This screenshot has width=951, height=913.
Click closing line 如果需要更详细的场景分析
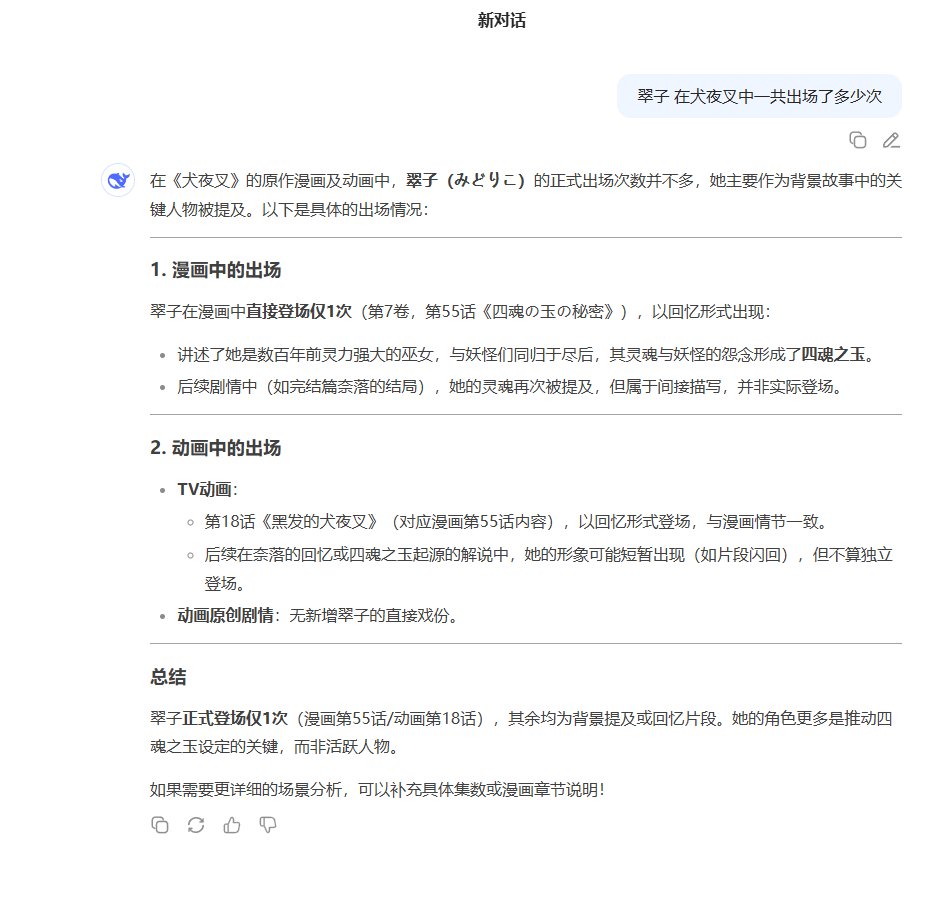point(377,789)
